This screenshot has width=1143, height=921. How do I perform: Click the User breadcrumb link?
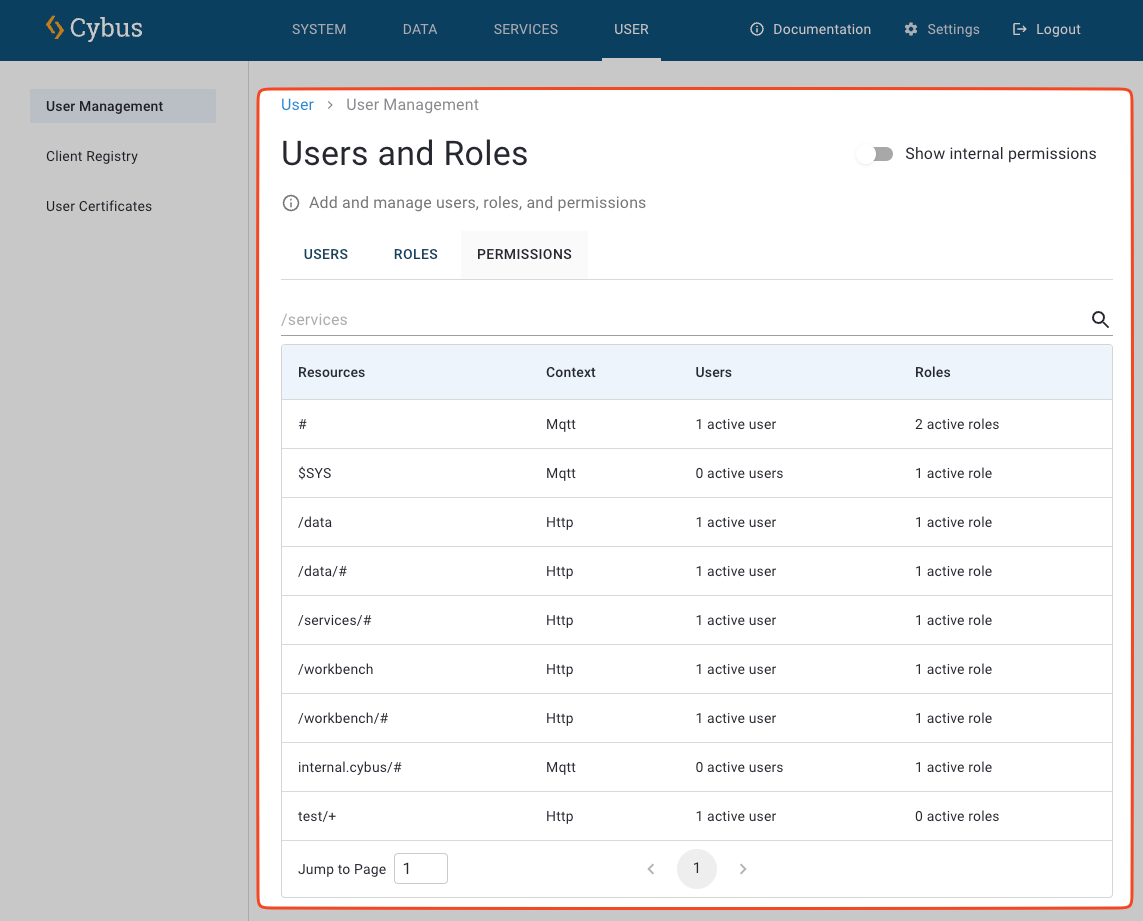click(297, 104)
